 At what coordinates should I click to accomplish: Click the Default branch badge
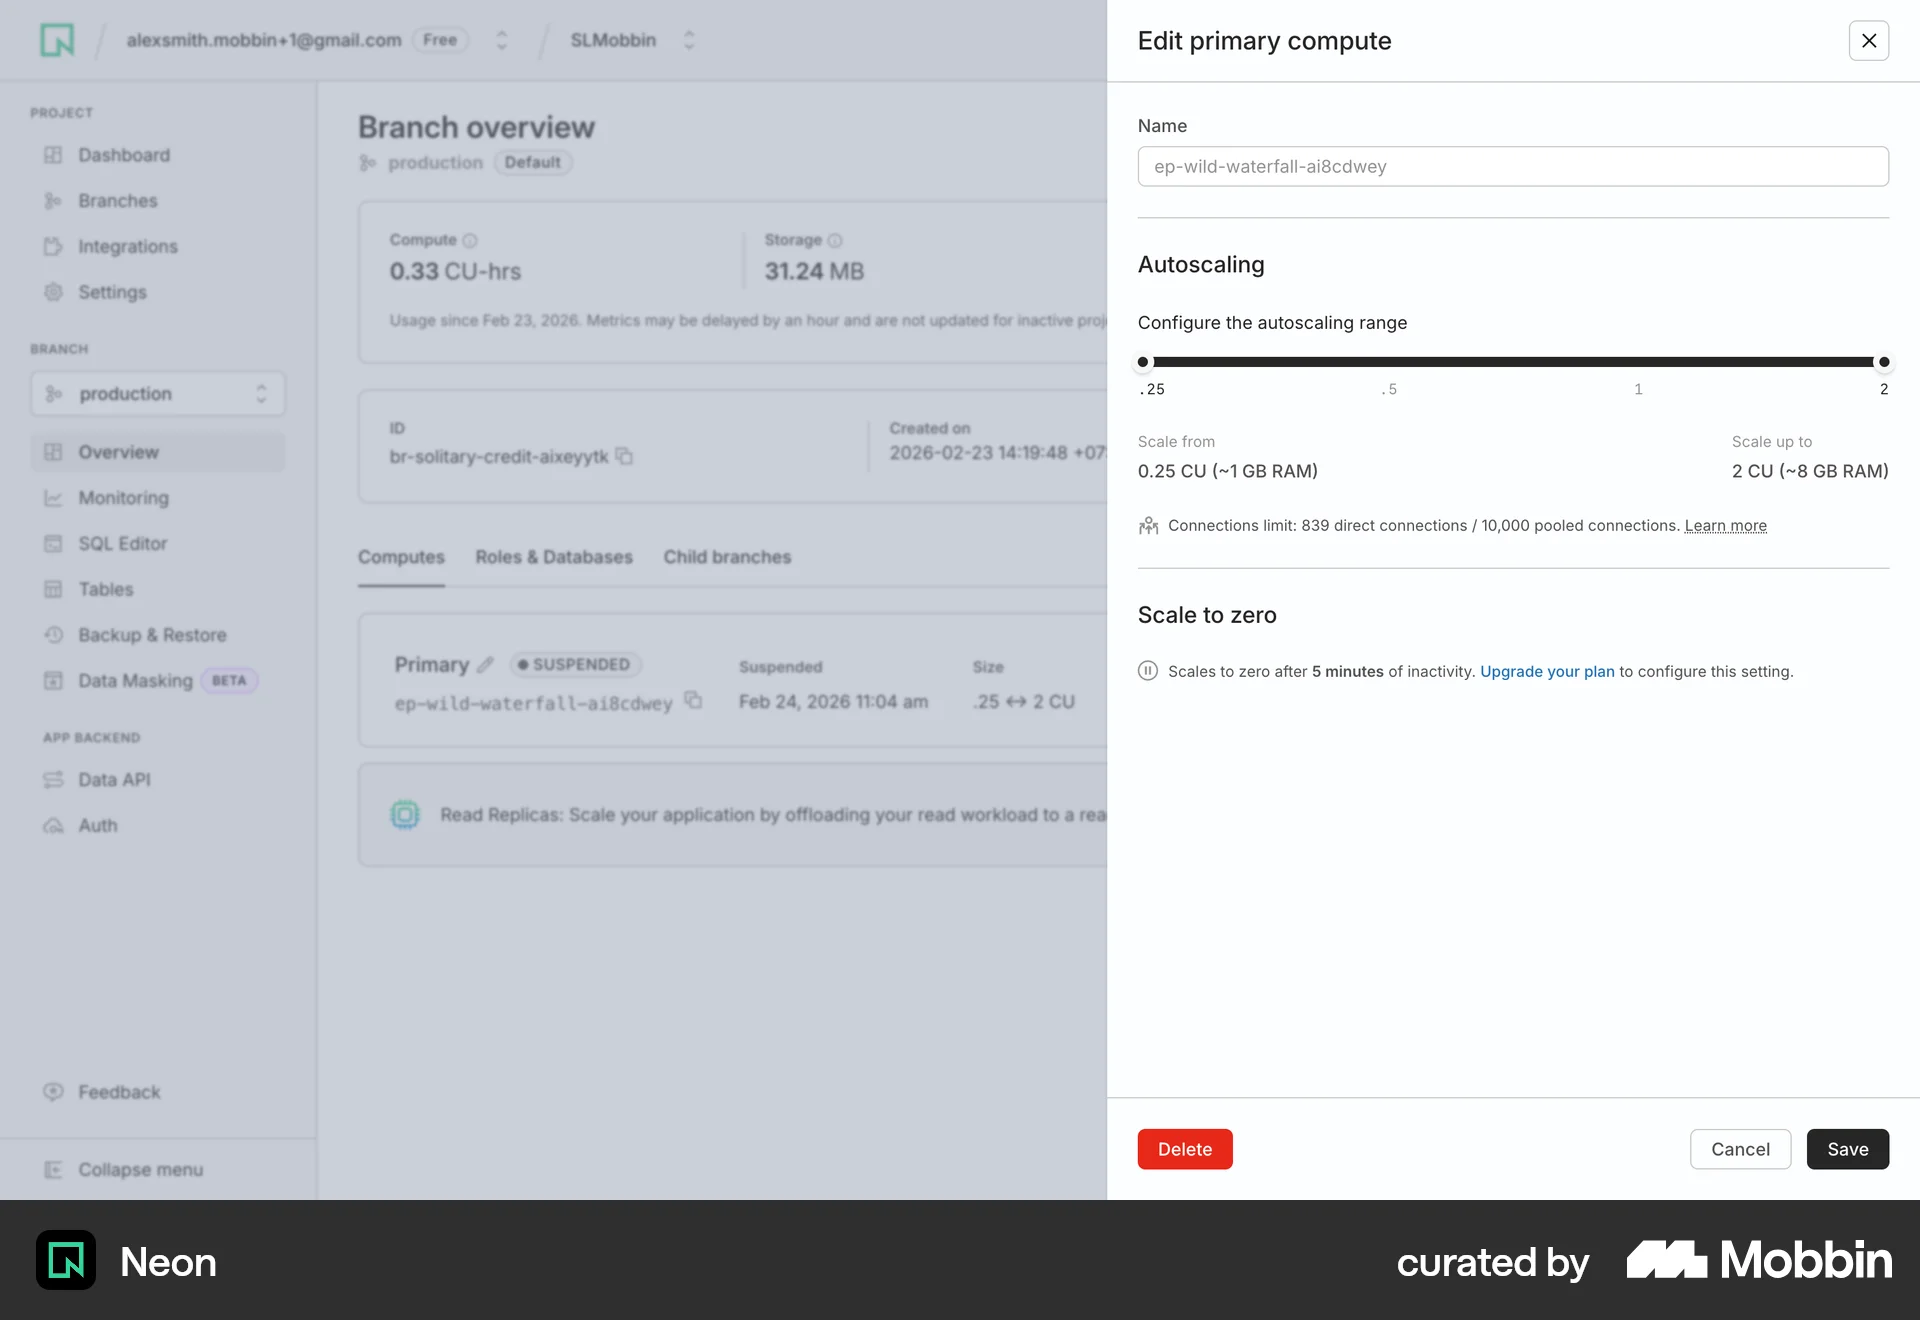click(x=533, y=163)
